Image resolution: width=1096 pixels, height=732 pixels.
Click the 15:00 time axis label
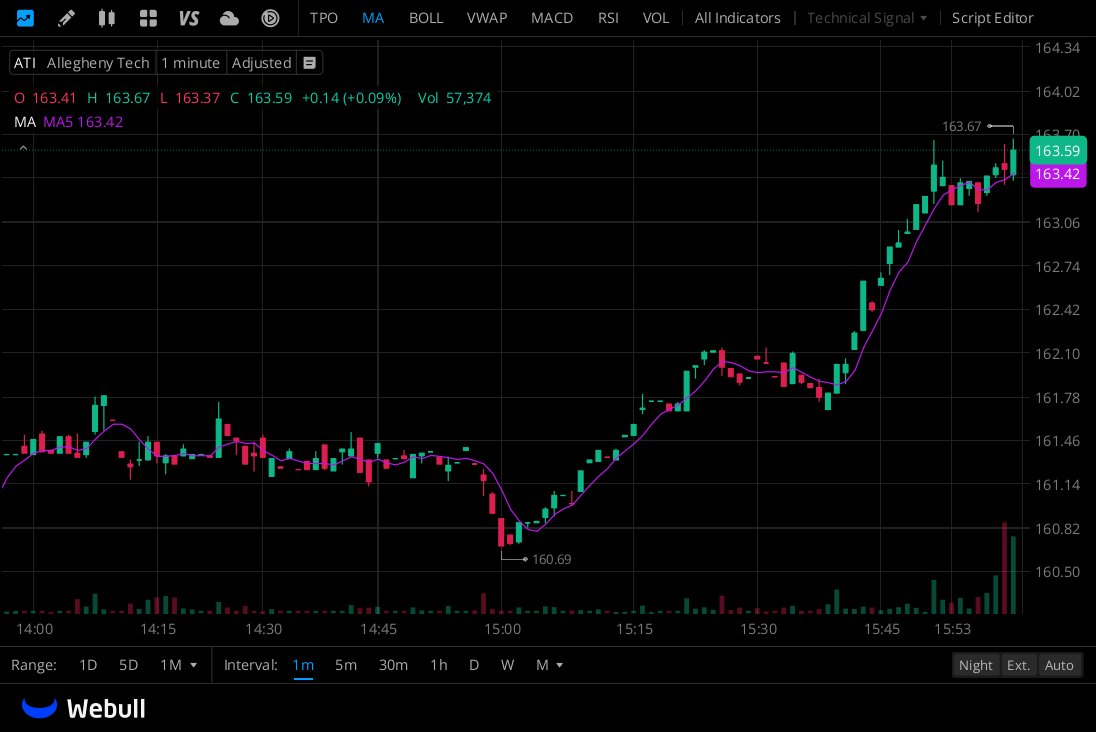[503, 629]
